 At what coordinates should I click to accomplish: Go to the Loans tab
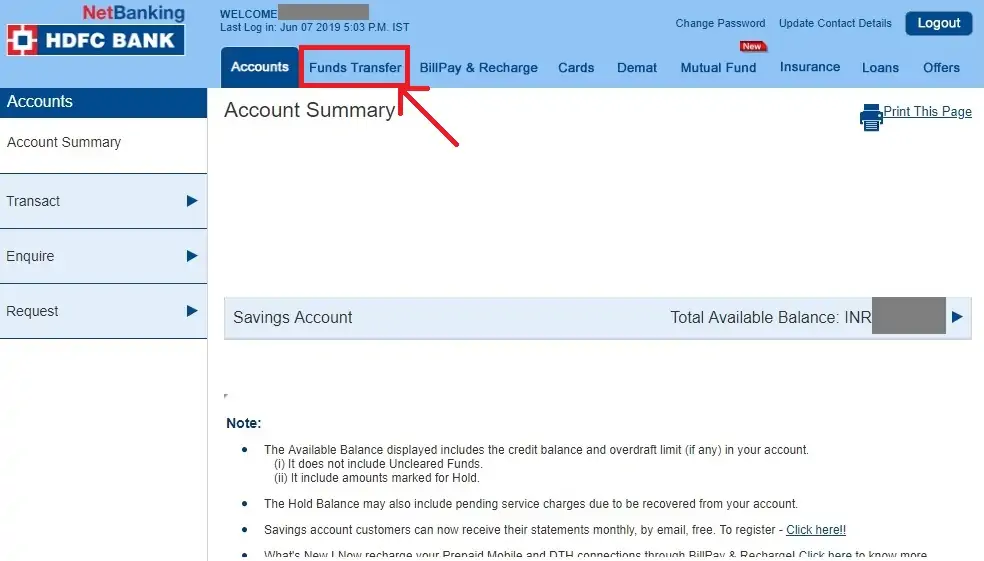[x=880, y=68]
